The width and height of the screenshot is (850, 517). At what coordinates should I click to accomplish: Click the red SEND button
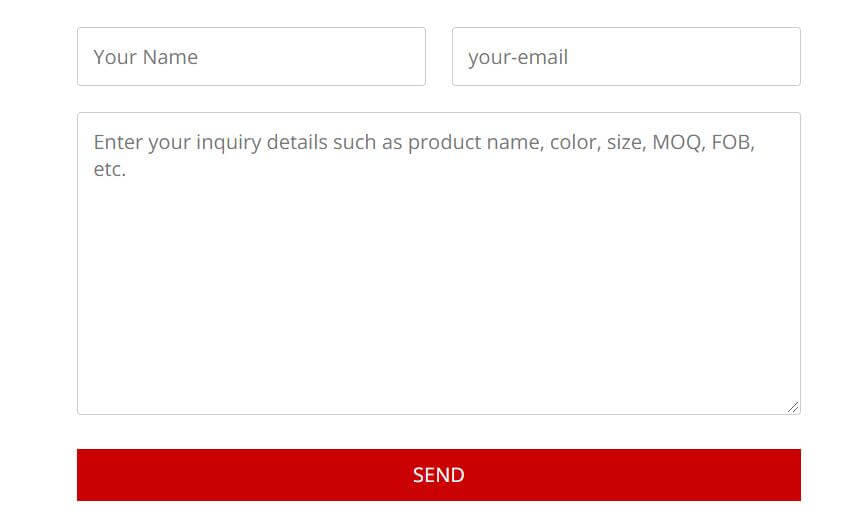439,475
